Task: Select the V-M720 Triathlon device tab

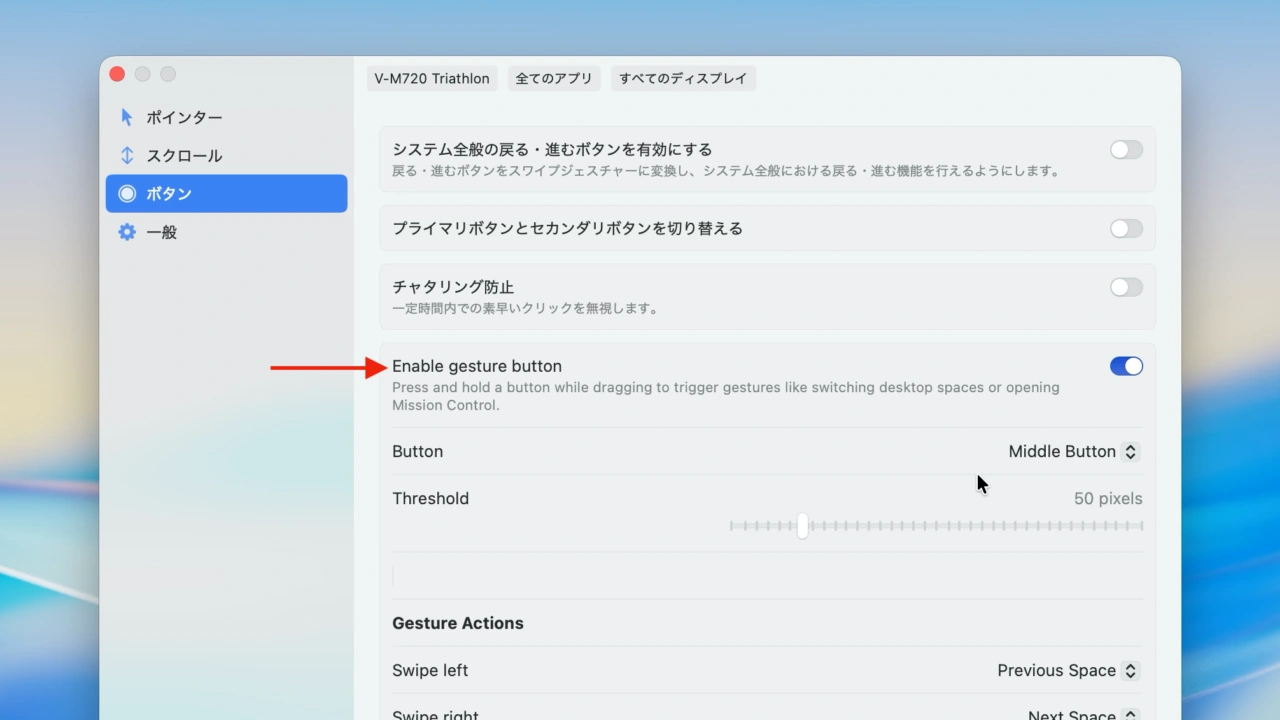Action: (x=431, y=78)
